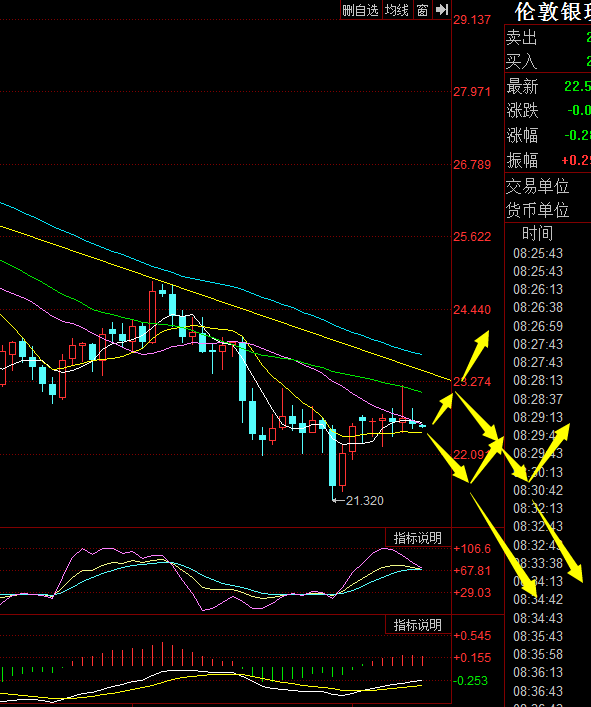Select the 08:26:59 tick row
Image resolution: width=591 pixels, height=707 pixels.
[538, 326]
